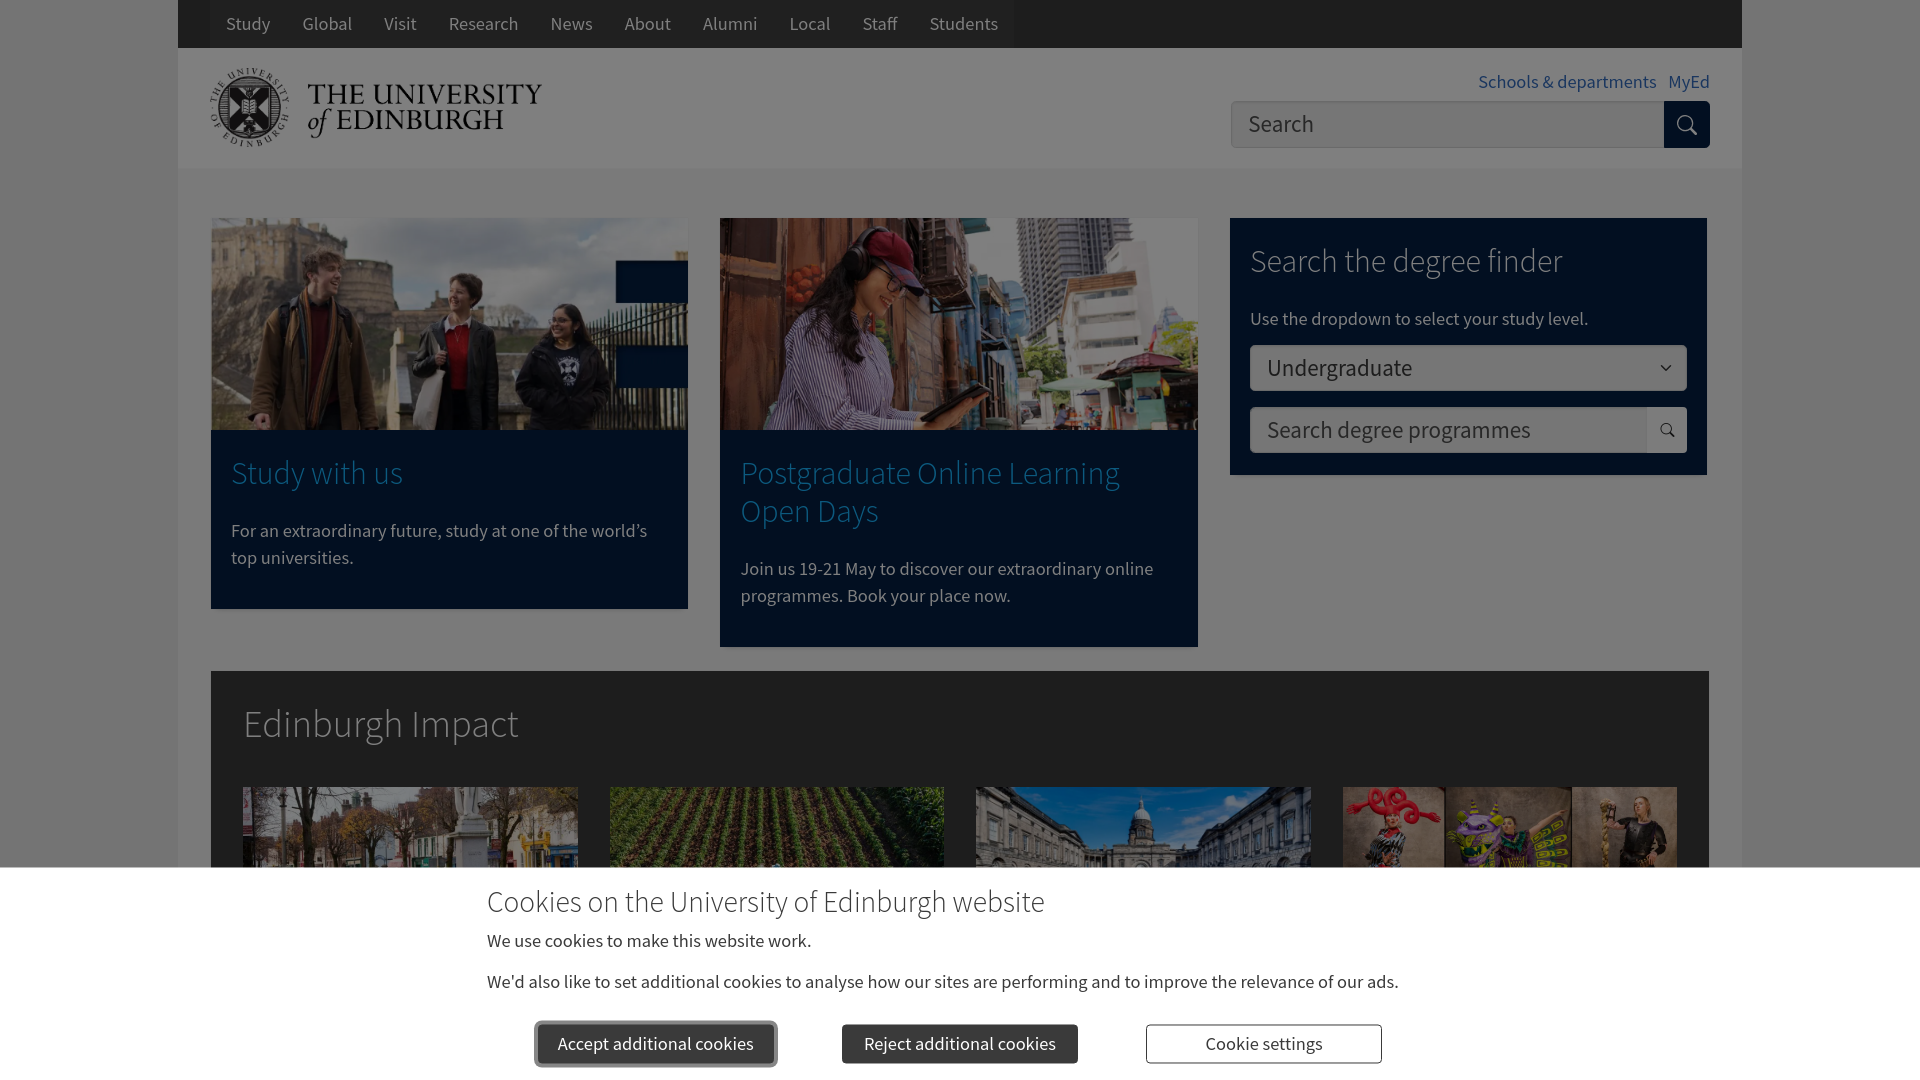Open Postgraduate Online Learning Open Days link
This screenshot has width=1920, height=1080.
pos(930,492)
